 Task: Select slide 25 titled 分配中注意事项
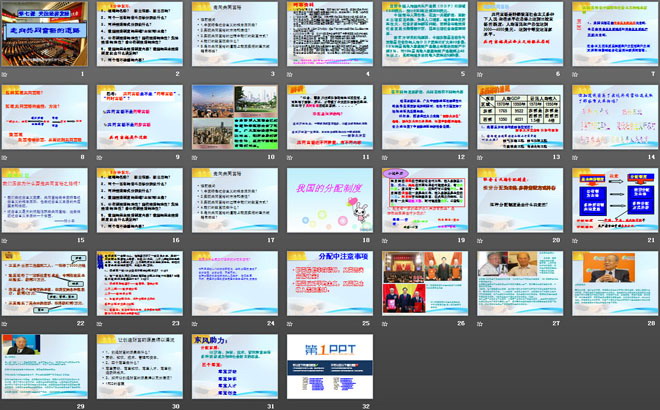[x=330, y=282]
